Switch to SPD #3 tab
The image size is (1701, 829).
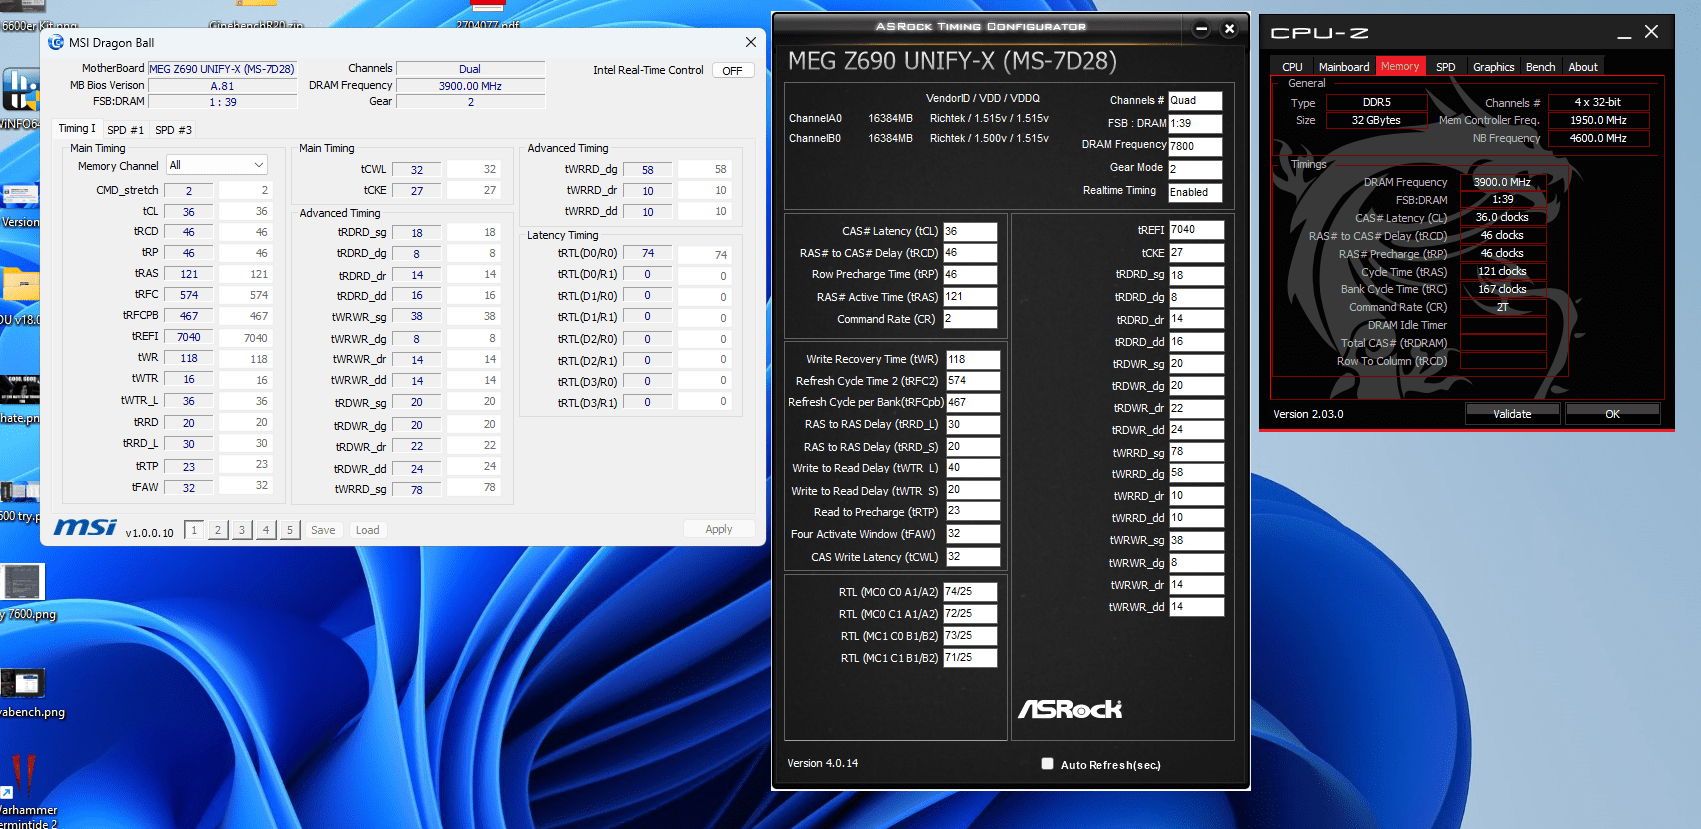174,130
